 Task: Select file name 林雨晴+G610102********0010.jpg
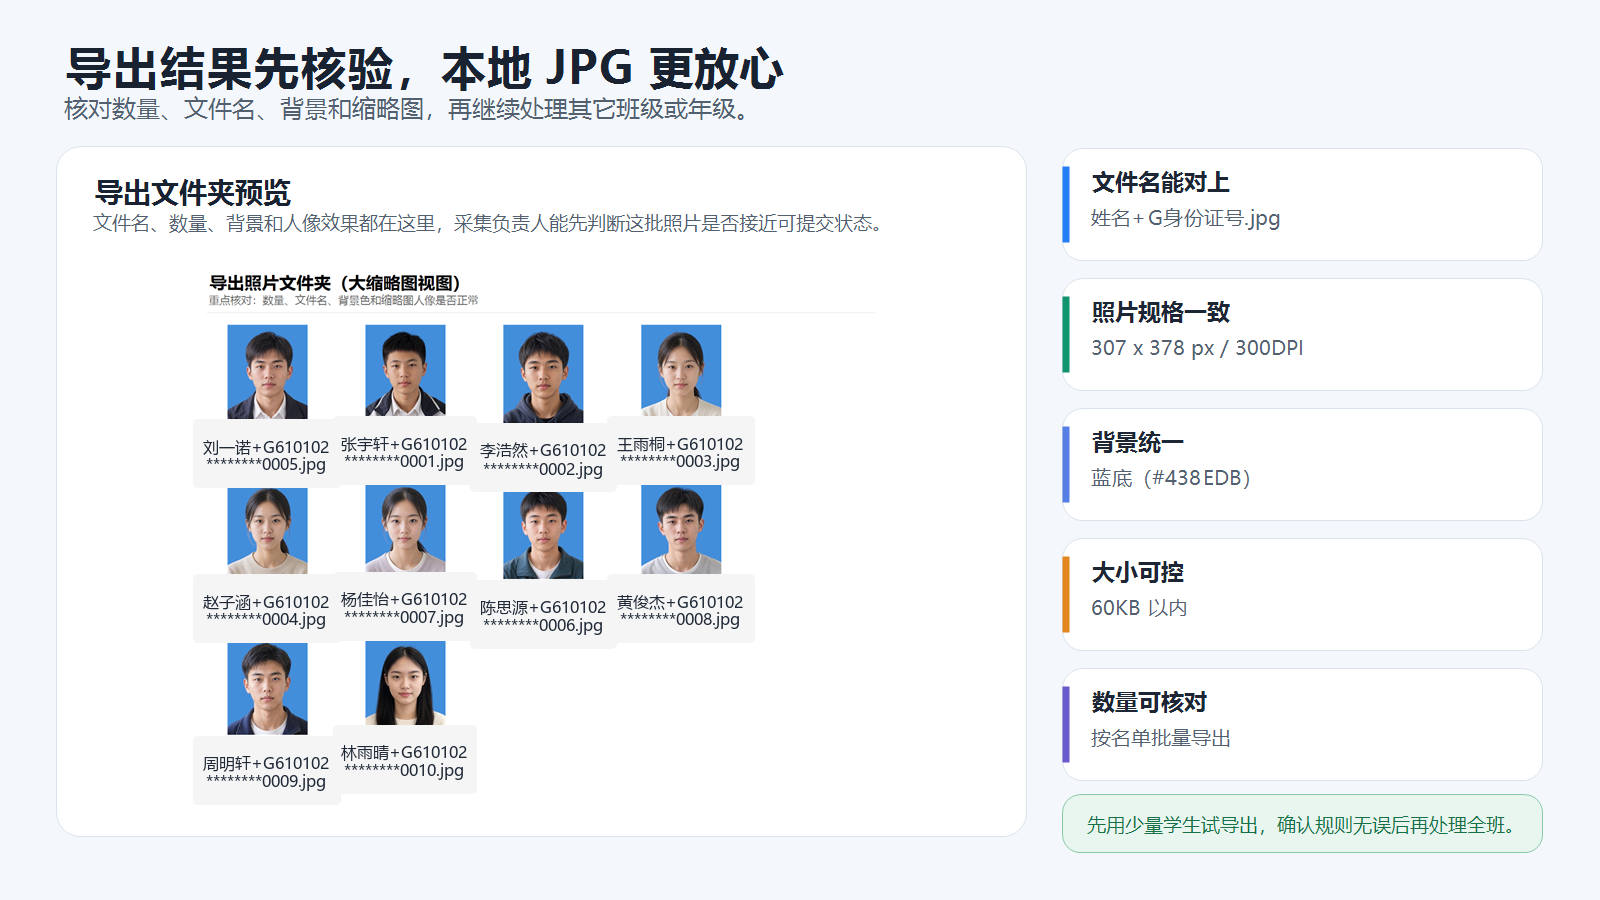tap(404, 761)
